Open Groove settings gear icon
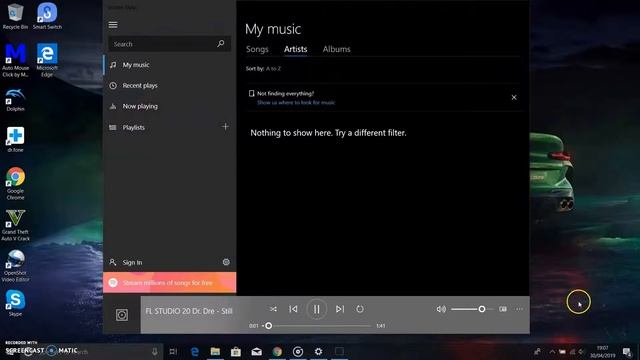This screenshot has width=640, height=360. tap(226, 262)
